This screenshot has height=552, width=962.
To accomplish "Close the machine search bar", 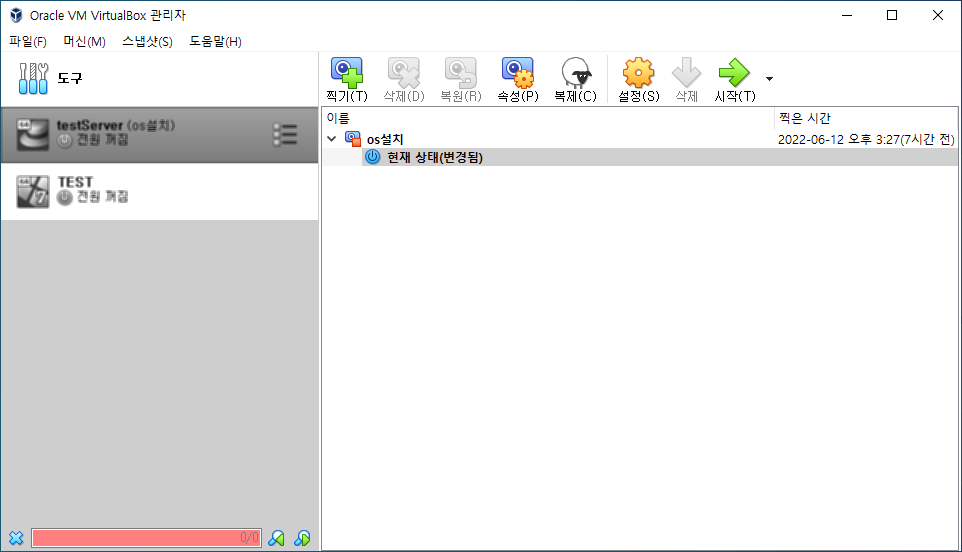I will pos(16,539).
